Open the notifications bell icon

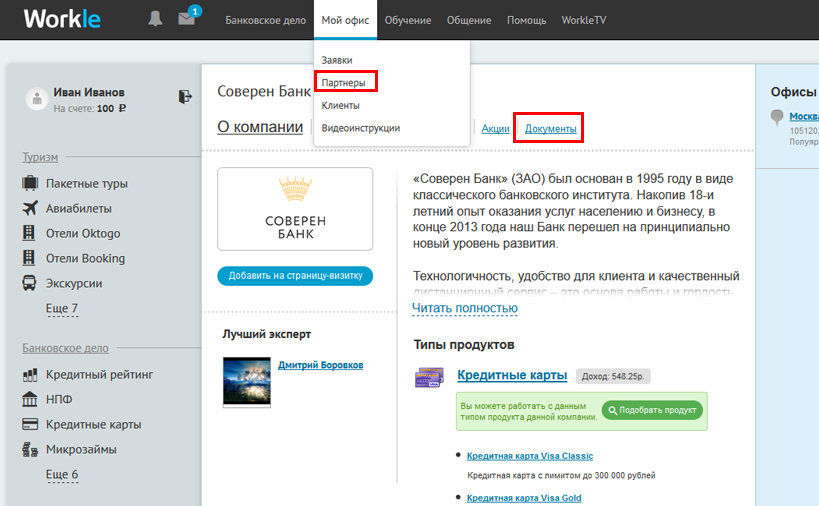[155, 19]
